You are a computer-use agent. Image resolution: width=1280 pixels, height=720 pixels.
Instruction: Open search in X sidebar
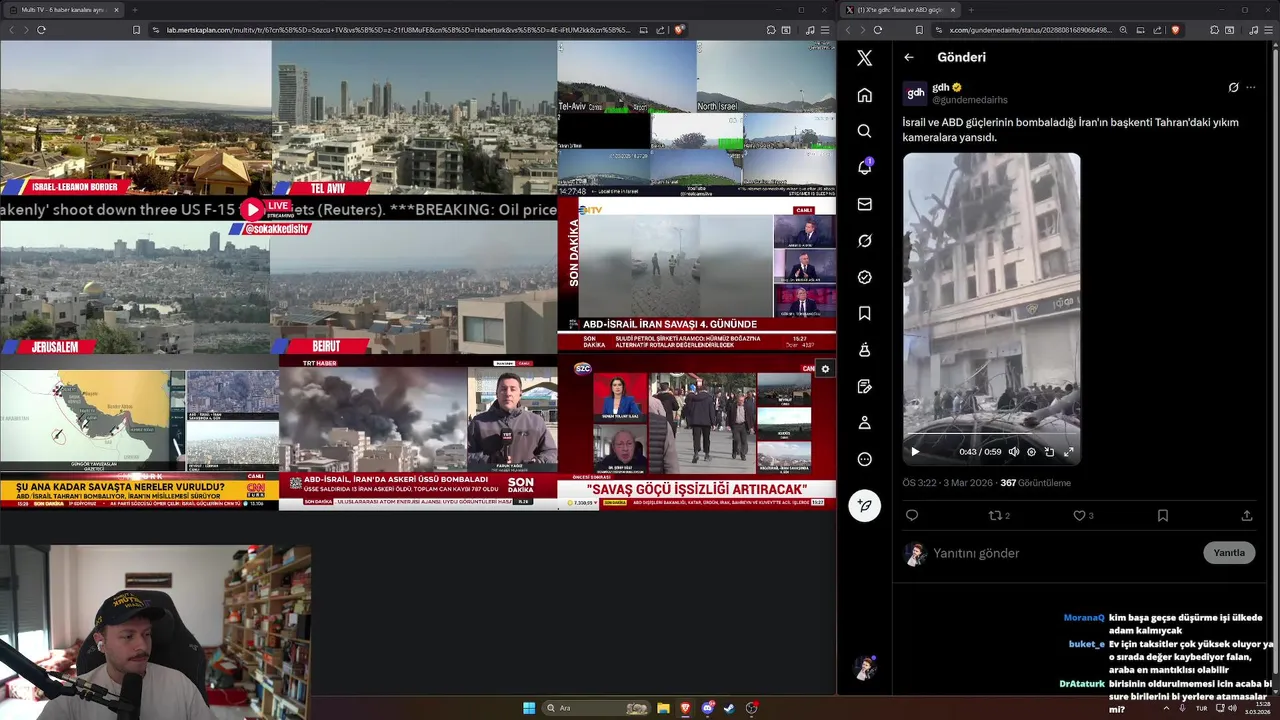[865, 131]
